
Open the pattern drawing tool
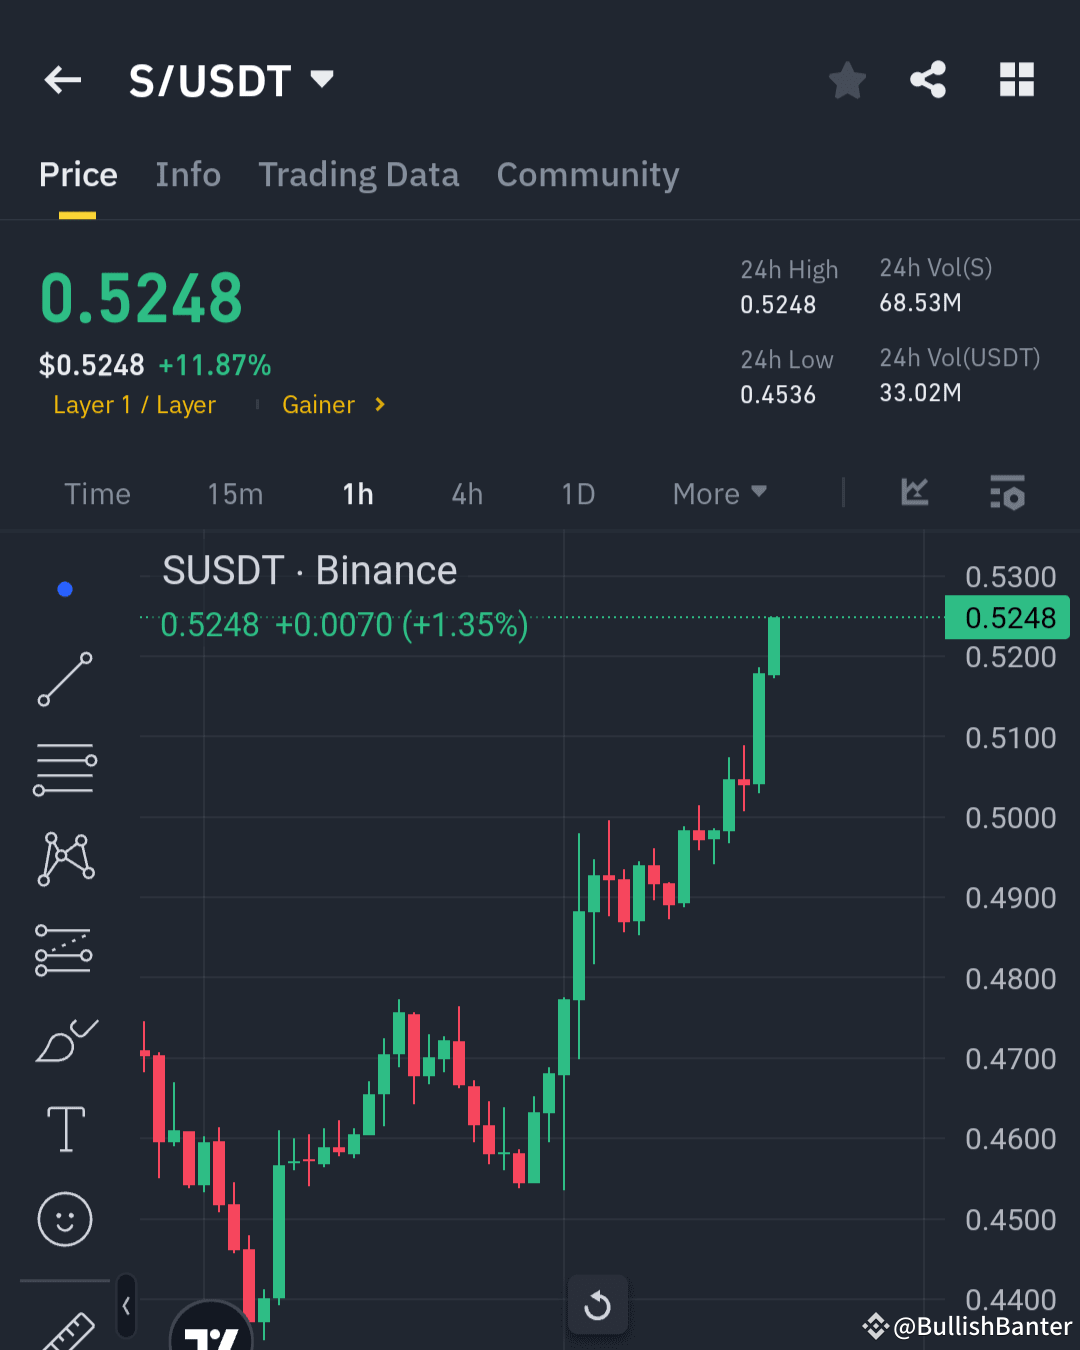[65, 857]
